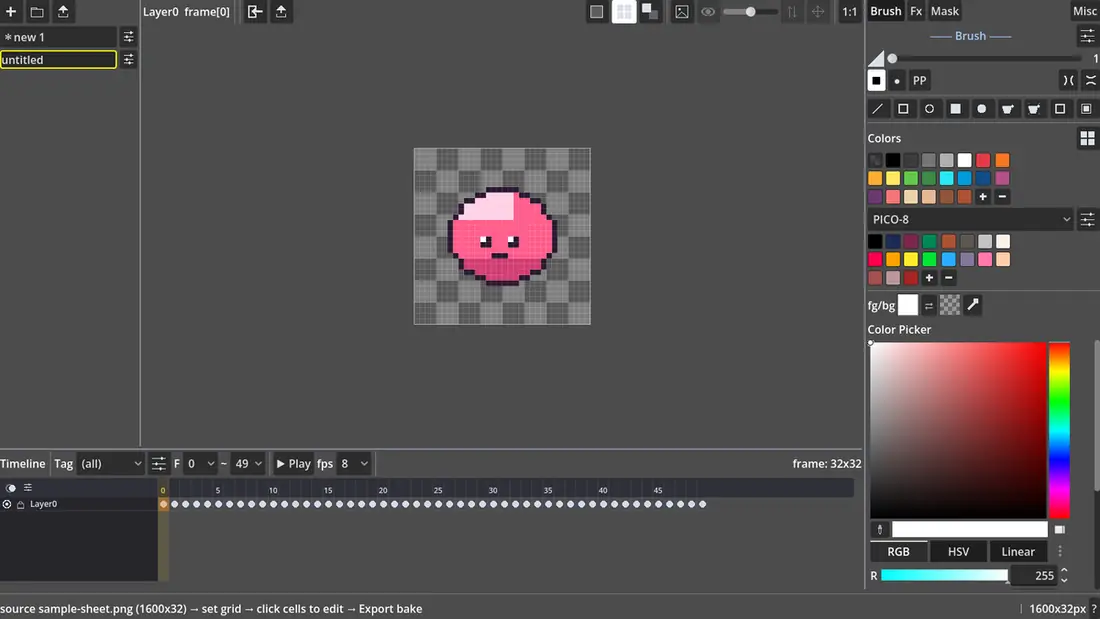The height and width of the screenshot is (619, 1100).
Task: Open the Misc tab
Action: tap(1085, 11)
